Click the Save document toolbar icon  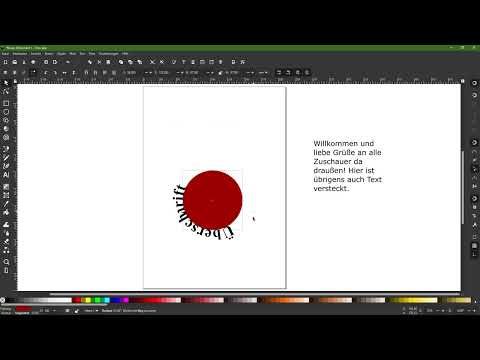pyautogui.click(x=24, y=62)
